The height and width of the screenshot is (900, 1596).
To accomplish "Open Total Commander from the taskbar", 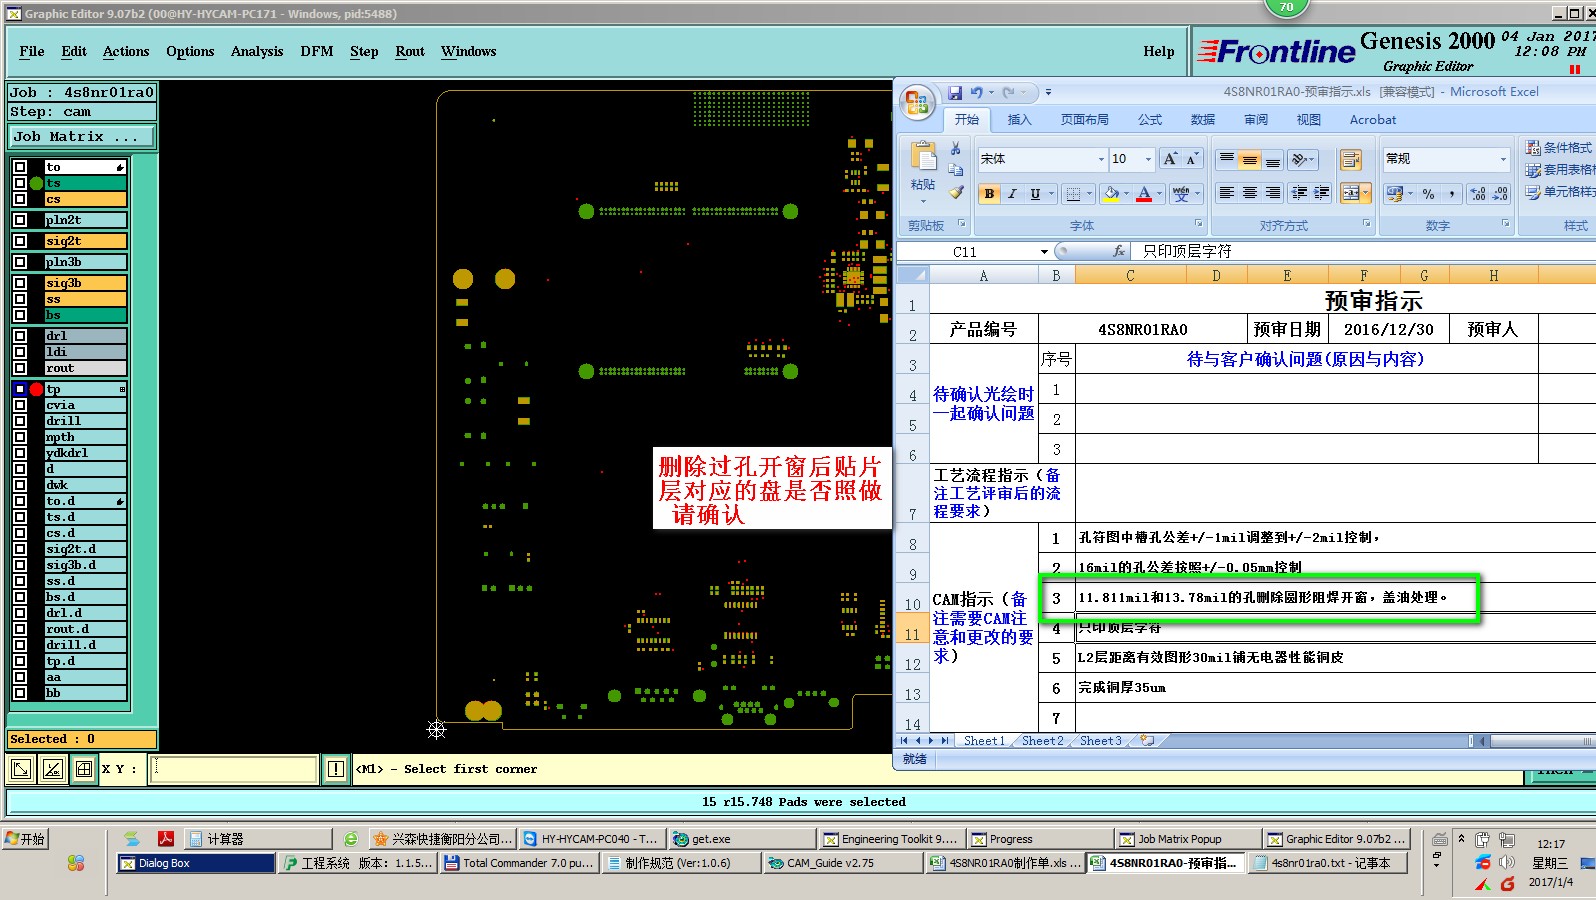I will coord(520,863).
